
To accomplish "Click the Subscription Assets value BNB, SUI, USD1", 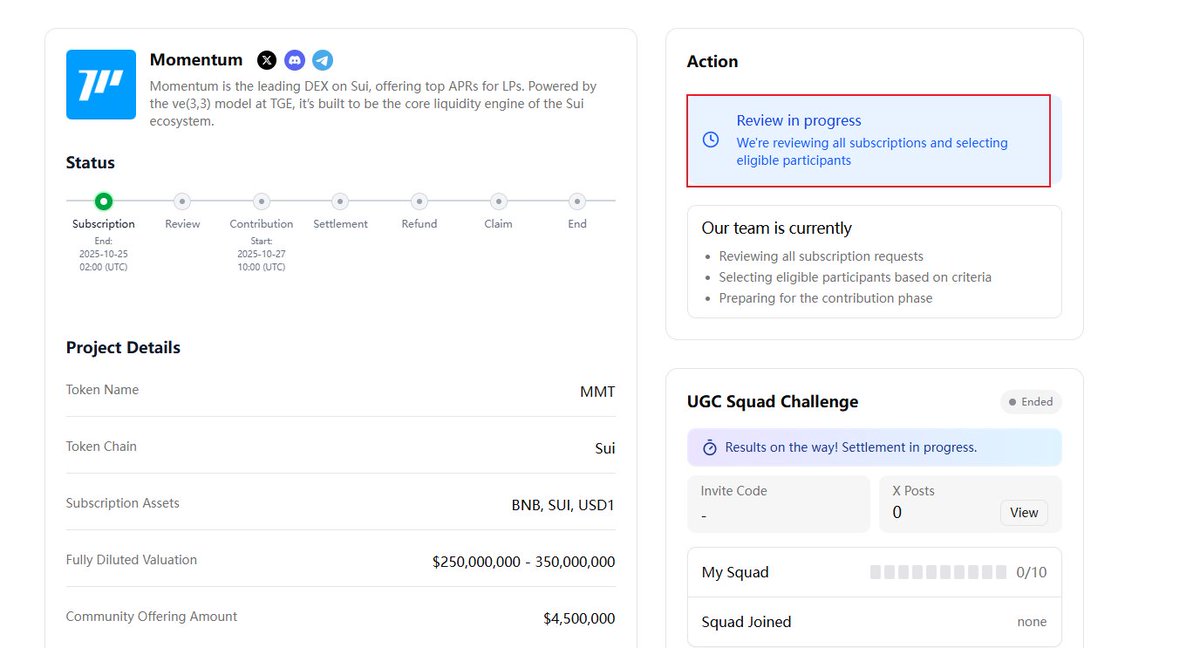I will coord(563,505).
